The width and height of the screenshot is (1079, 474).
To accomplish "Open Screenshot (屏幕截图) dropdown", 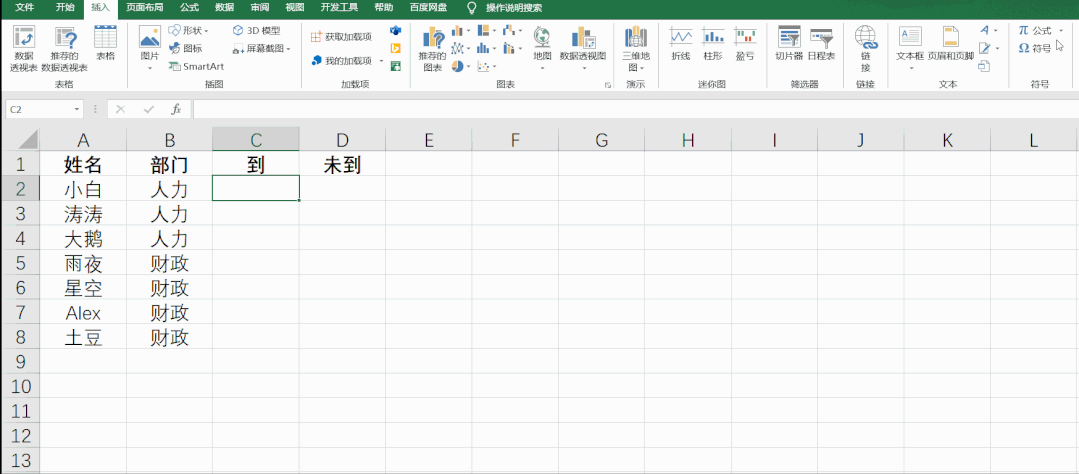I will point(261,48).
